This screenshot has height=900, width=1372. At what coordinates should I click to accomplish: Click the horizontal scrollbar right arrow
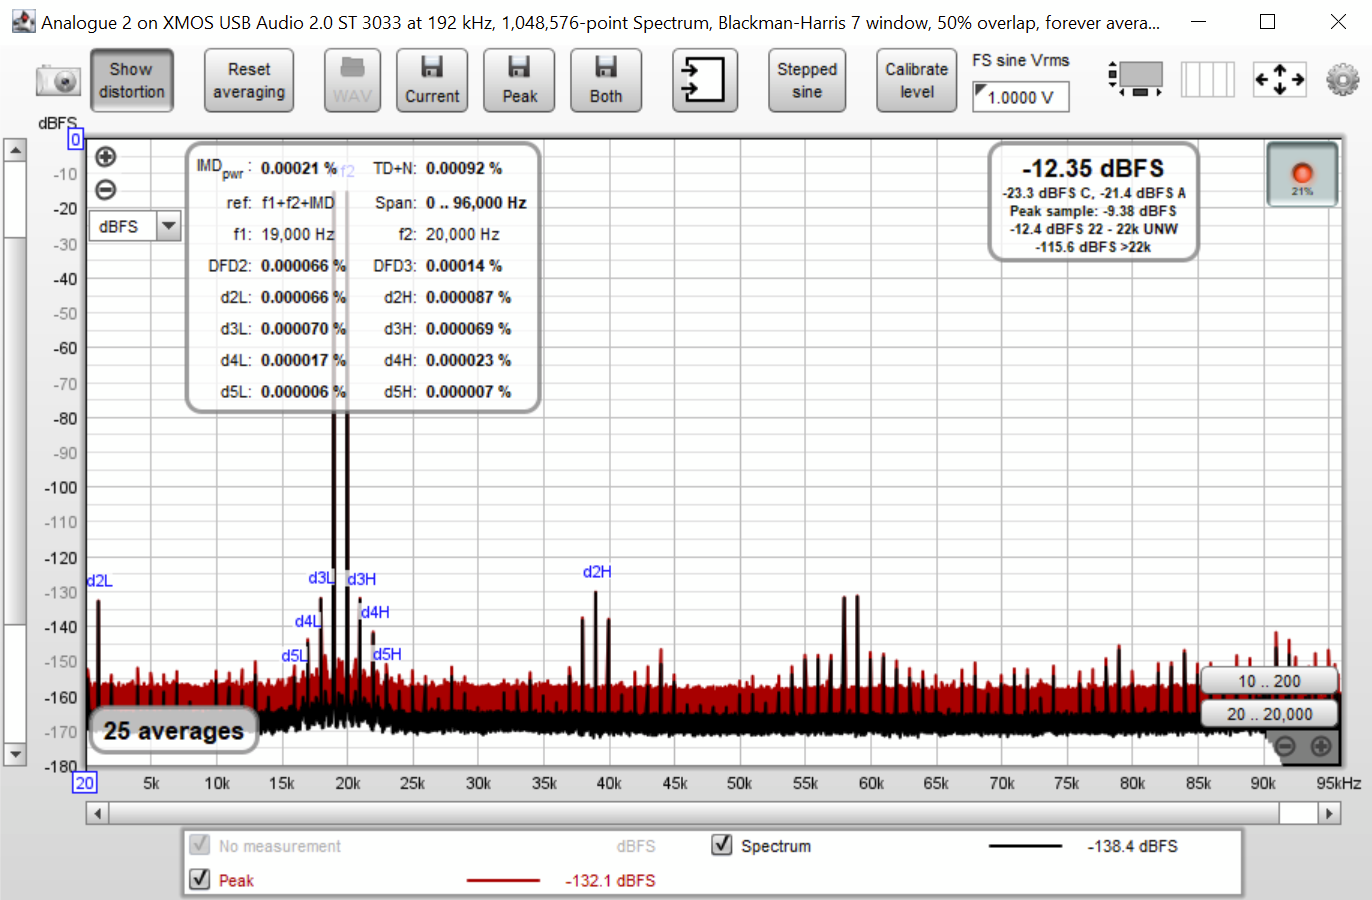(x=1329, y=813)
